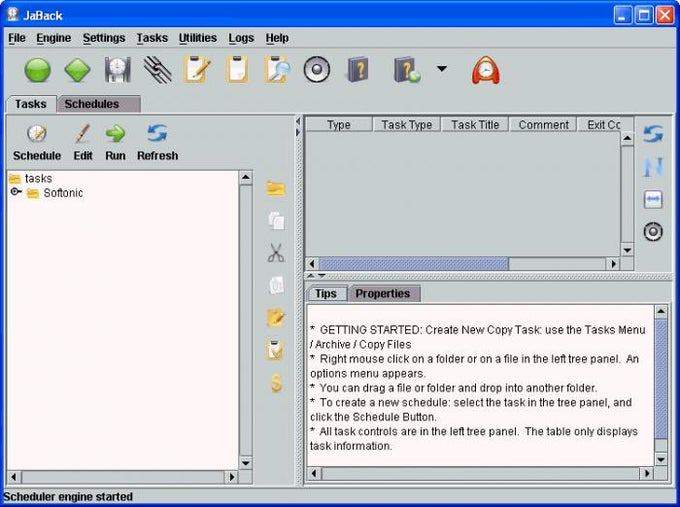680x507 pixels.
Task: Switch to the Tips tab
Action: tap(327, 294)
